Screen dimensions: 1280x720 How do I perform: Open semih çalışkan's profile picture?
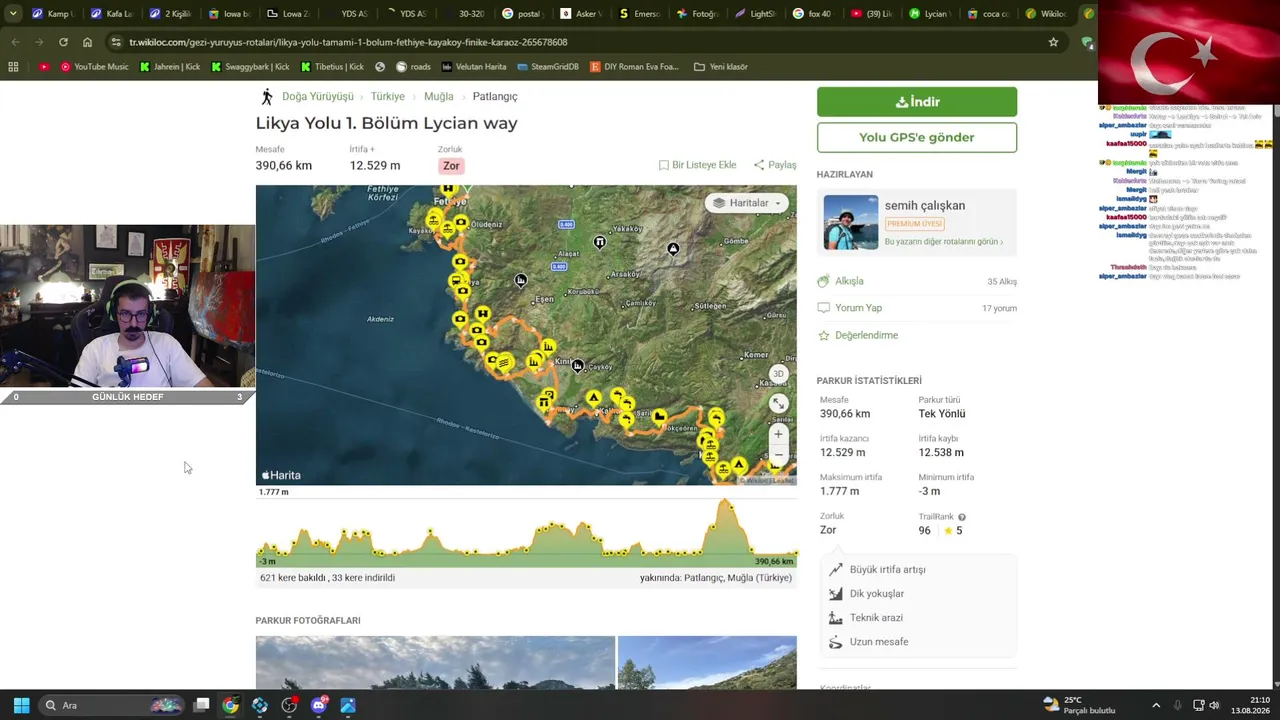pos(850,222)
